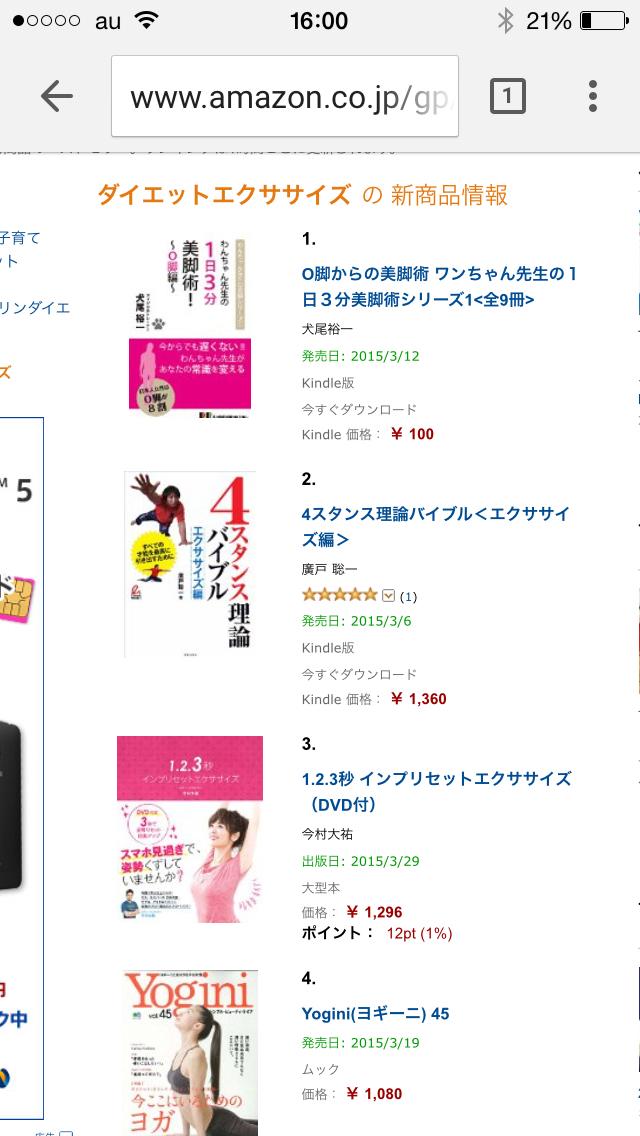Open O脚からの美脚術 book title link
This screenshot has width=640, height=1136.
click(x=439, y=286)
